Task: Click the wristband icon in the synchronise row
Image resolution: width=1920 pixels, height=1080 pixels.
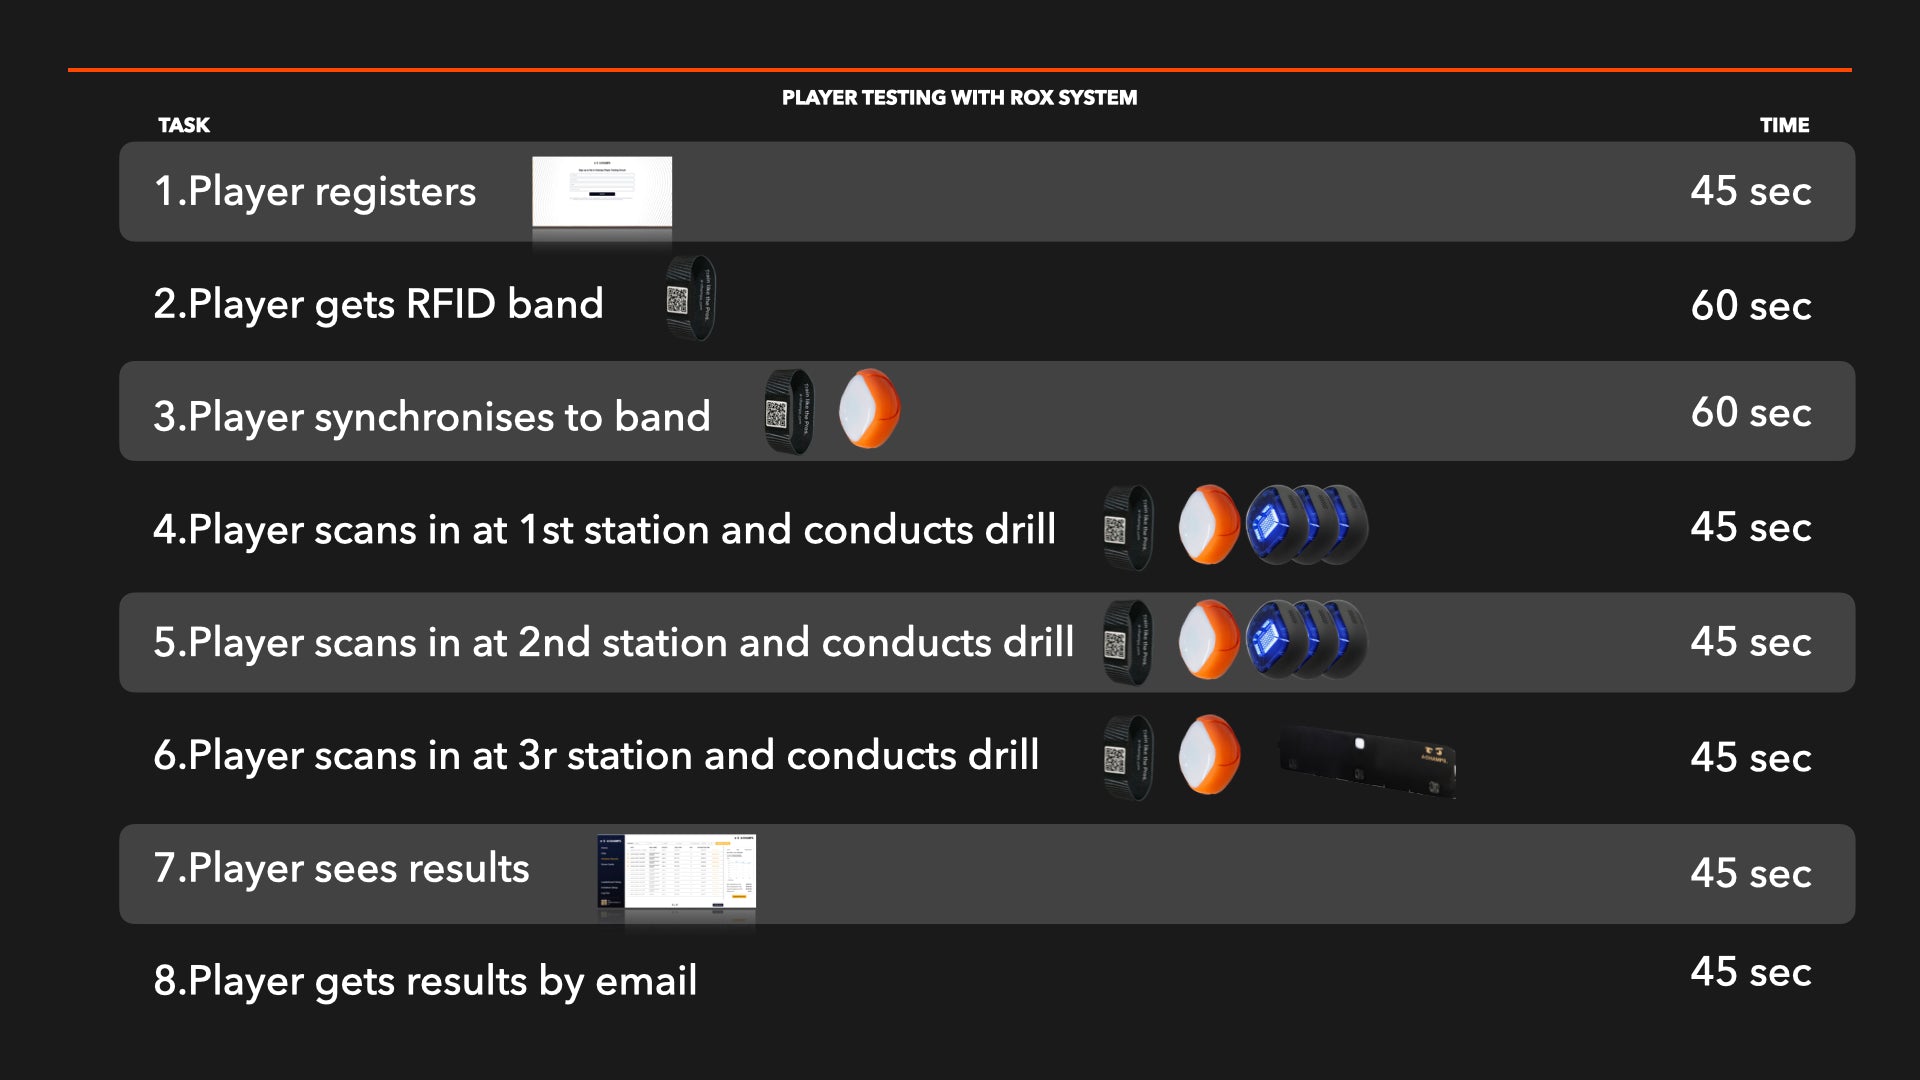Action: click(788, 412)
